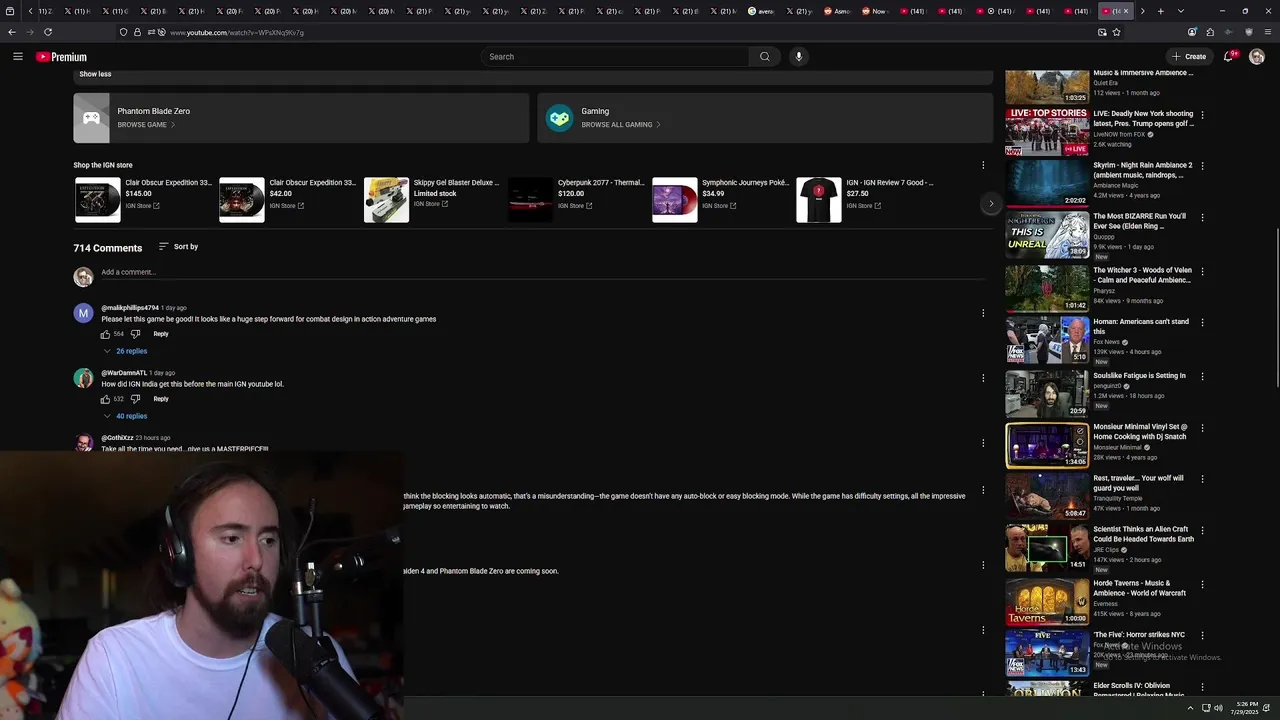This screenshot has height=720, width=1280.
Task: Like the @WarDamnATL comment
Action: (105, 399)
